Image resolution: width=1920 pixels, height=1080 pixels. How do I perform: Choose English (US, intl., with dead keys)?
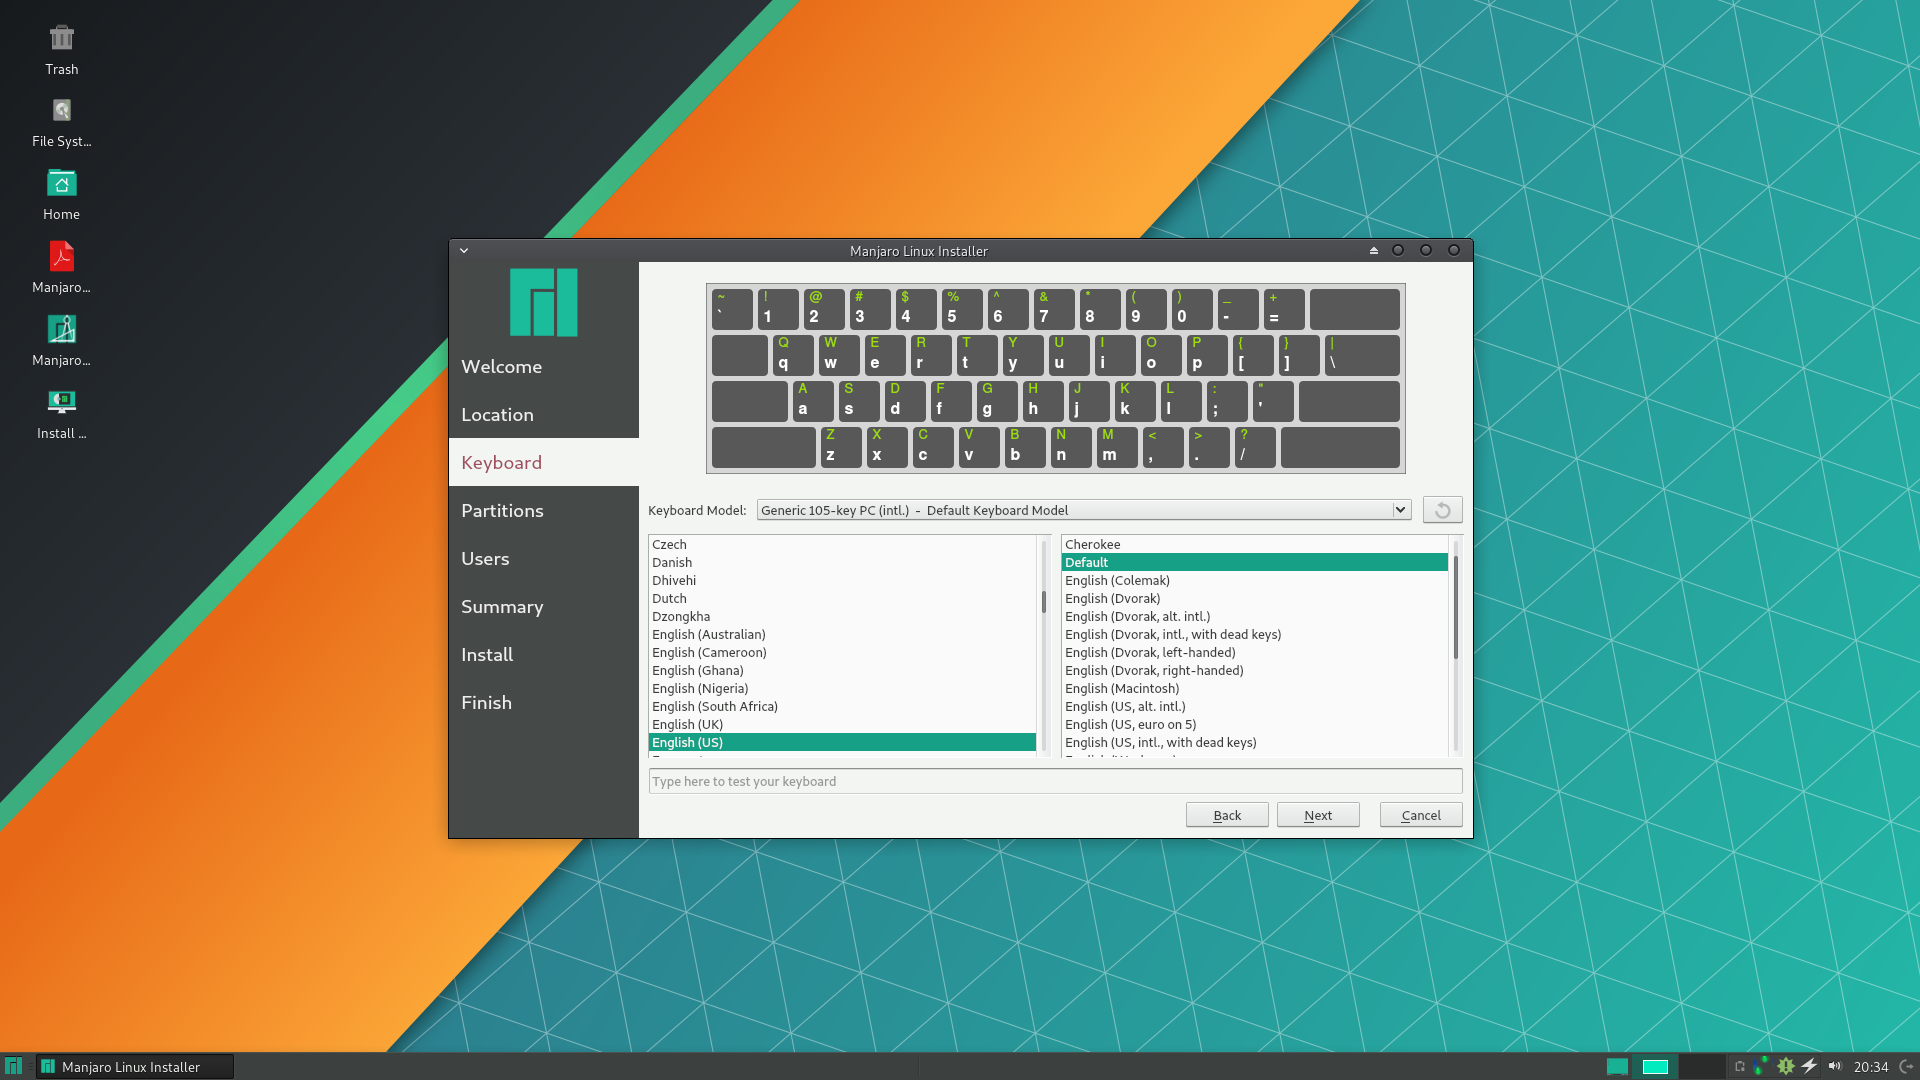point(1254,742)
